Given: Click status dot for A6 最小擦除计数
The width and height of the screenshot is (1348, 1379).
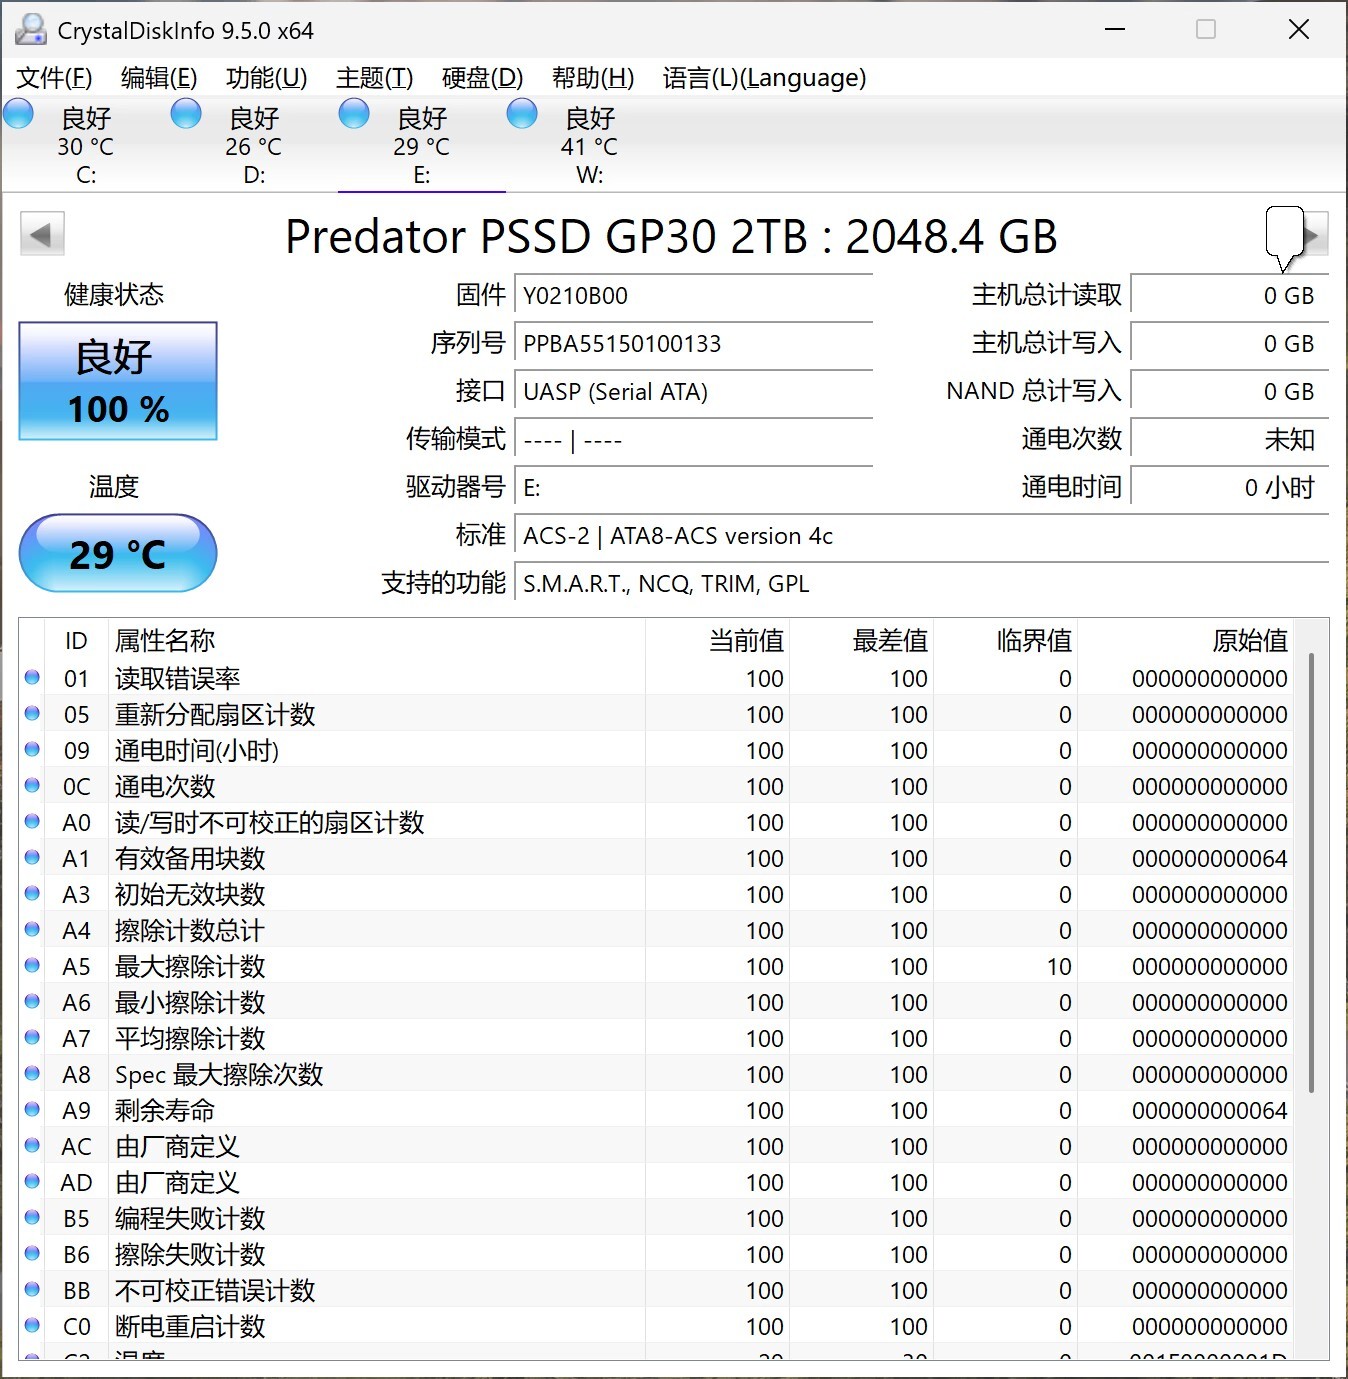Looking at the screenshot, I should point(32,1002).
